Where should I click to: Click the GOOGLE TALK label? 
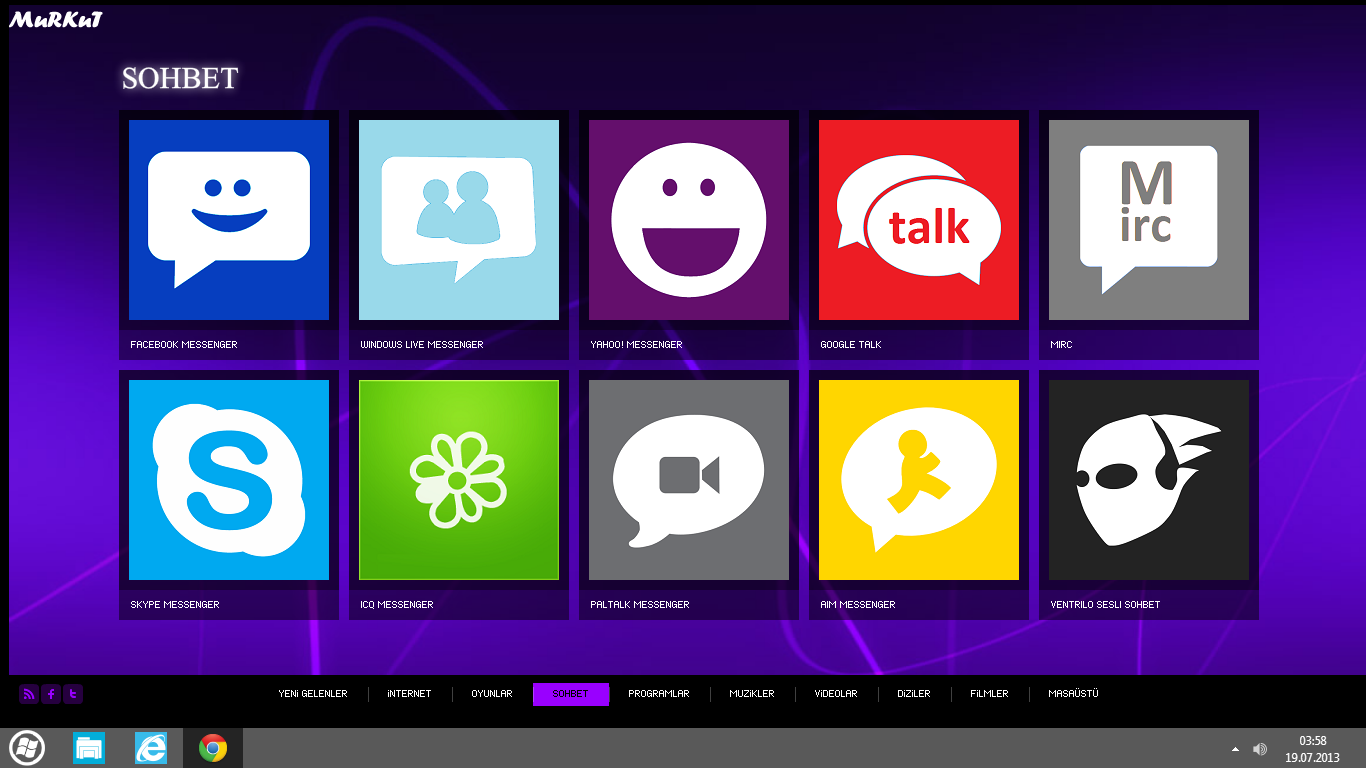click(851, 345)
